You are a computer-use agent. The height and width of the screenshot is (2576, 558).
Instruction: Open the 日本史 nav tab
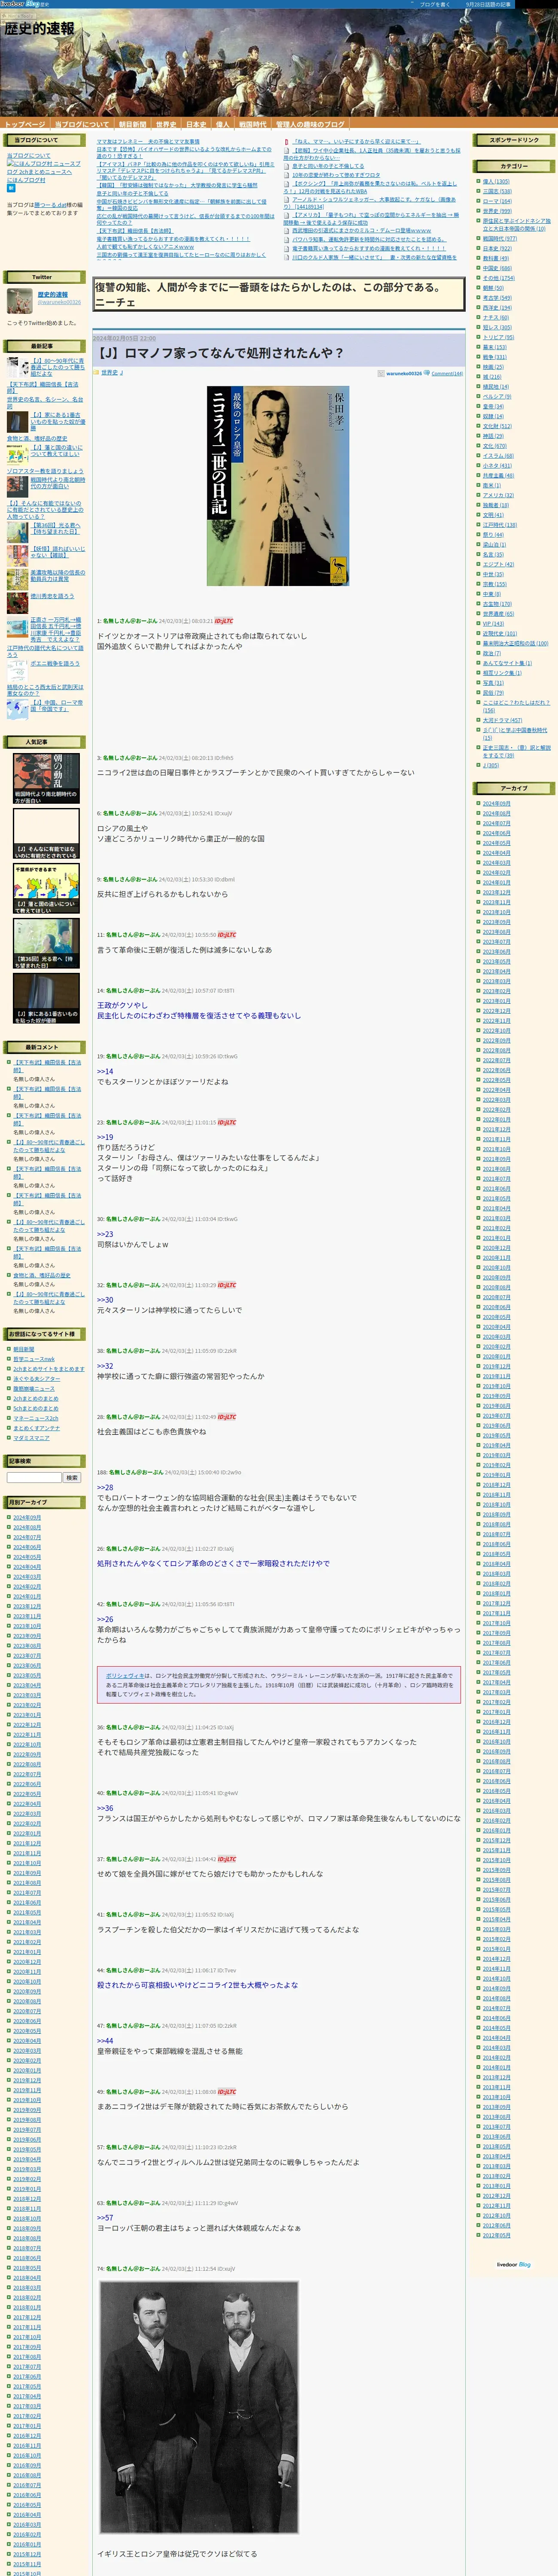(196, 125)
